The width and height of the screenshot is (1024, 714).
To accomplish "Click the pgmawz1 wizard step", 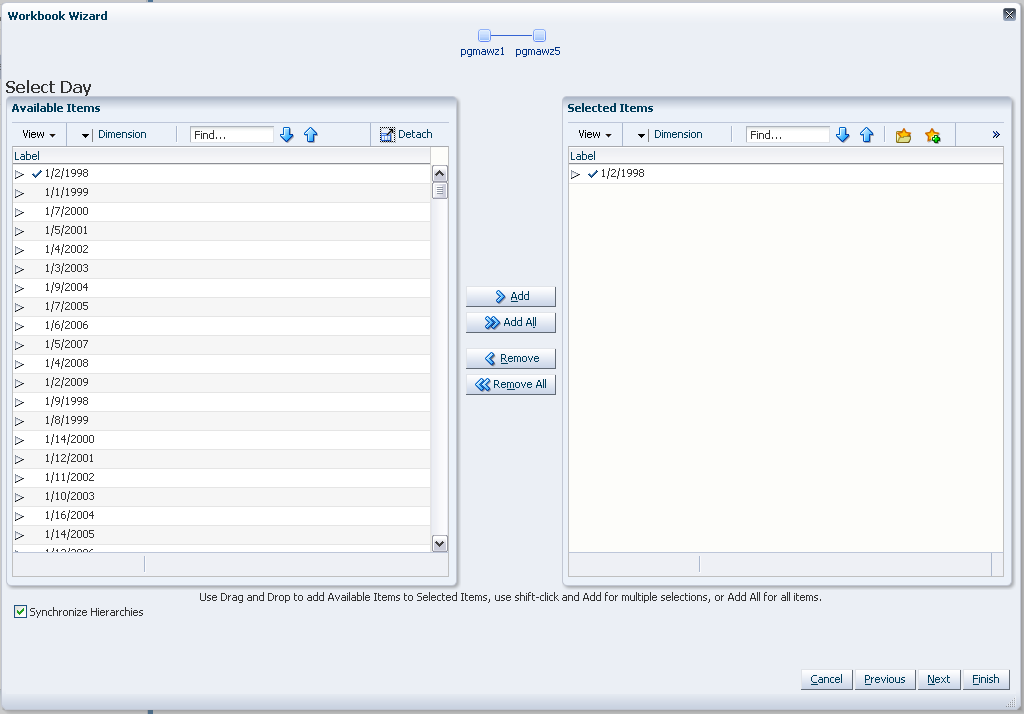I will [483, 42].
